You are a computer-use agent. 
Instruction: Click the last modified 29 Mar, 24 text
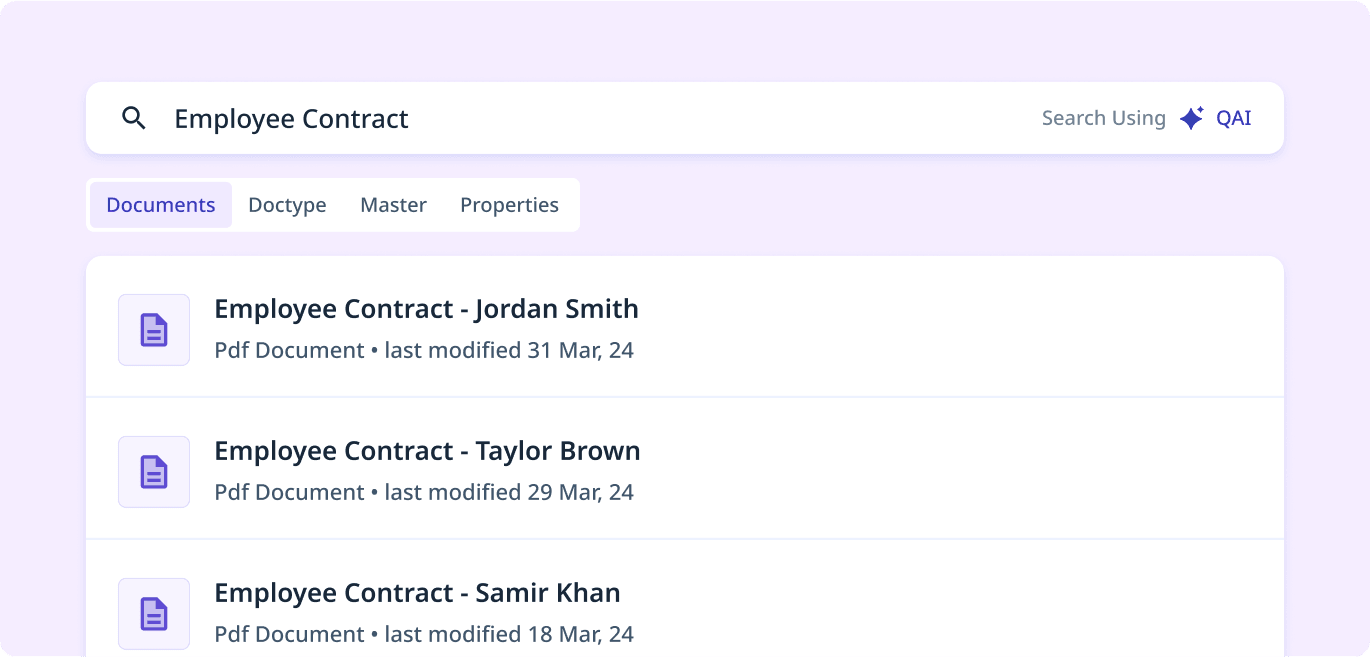point(509,493)
